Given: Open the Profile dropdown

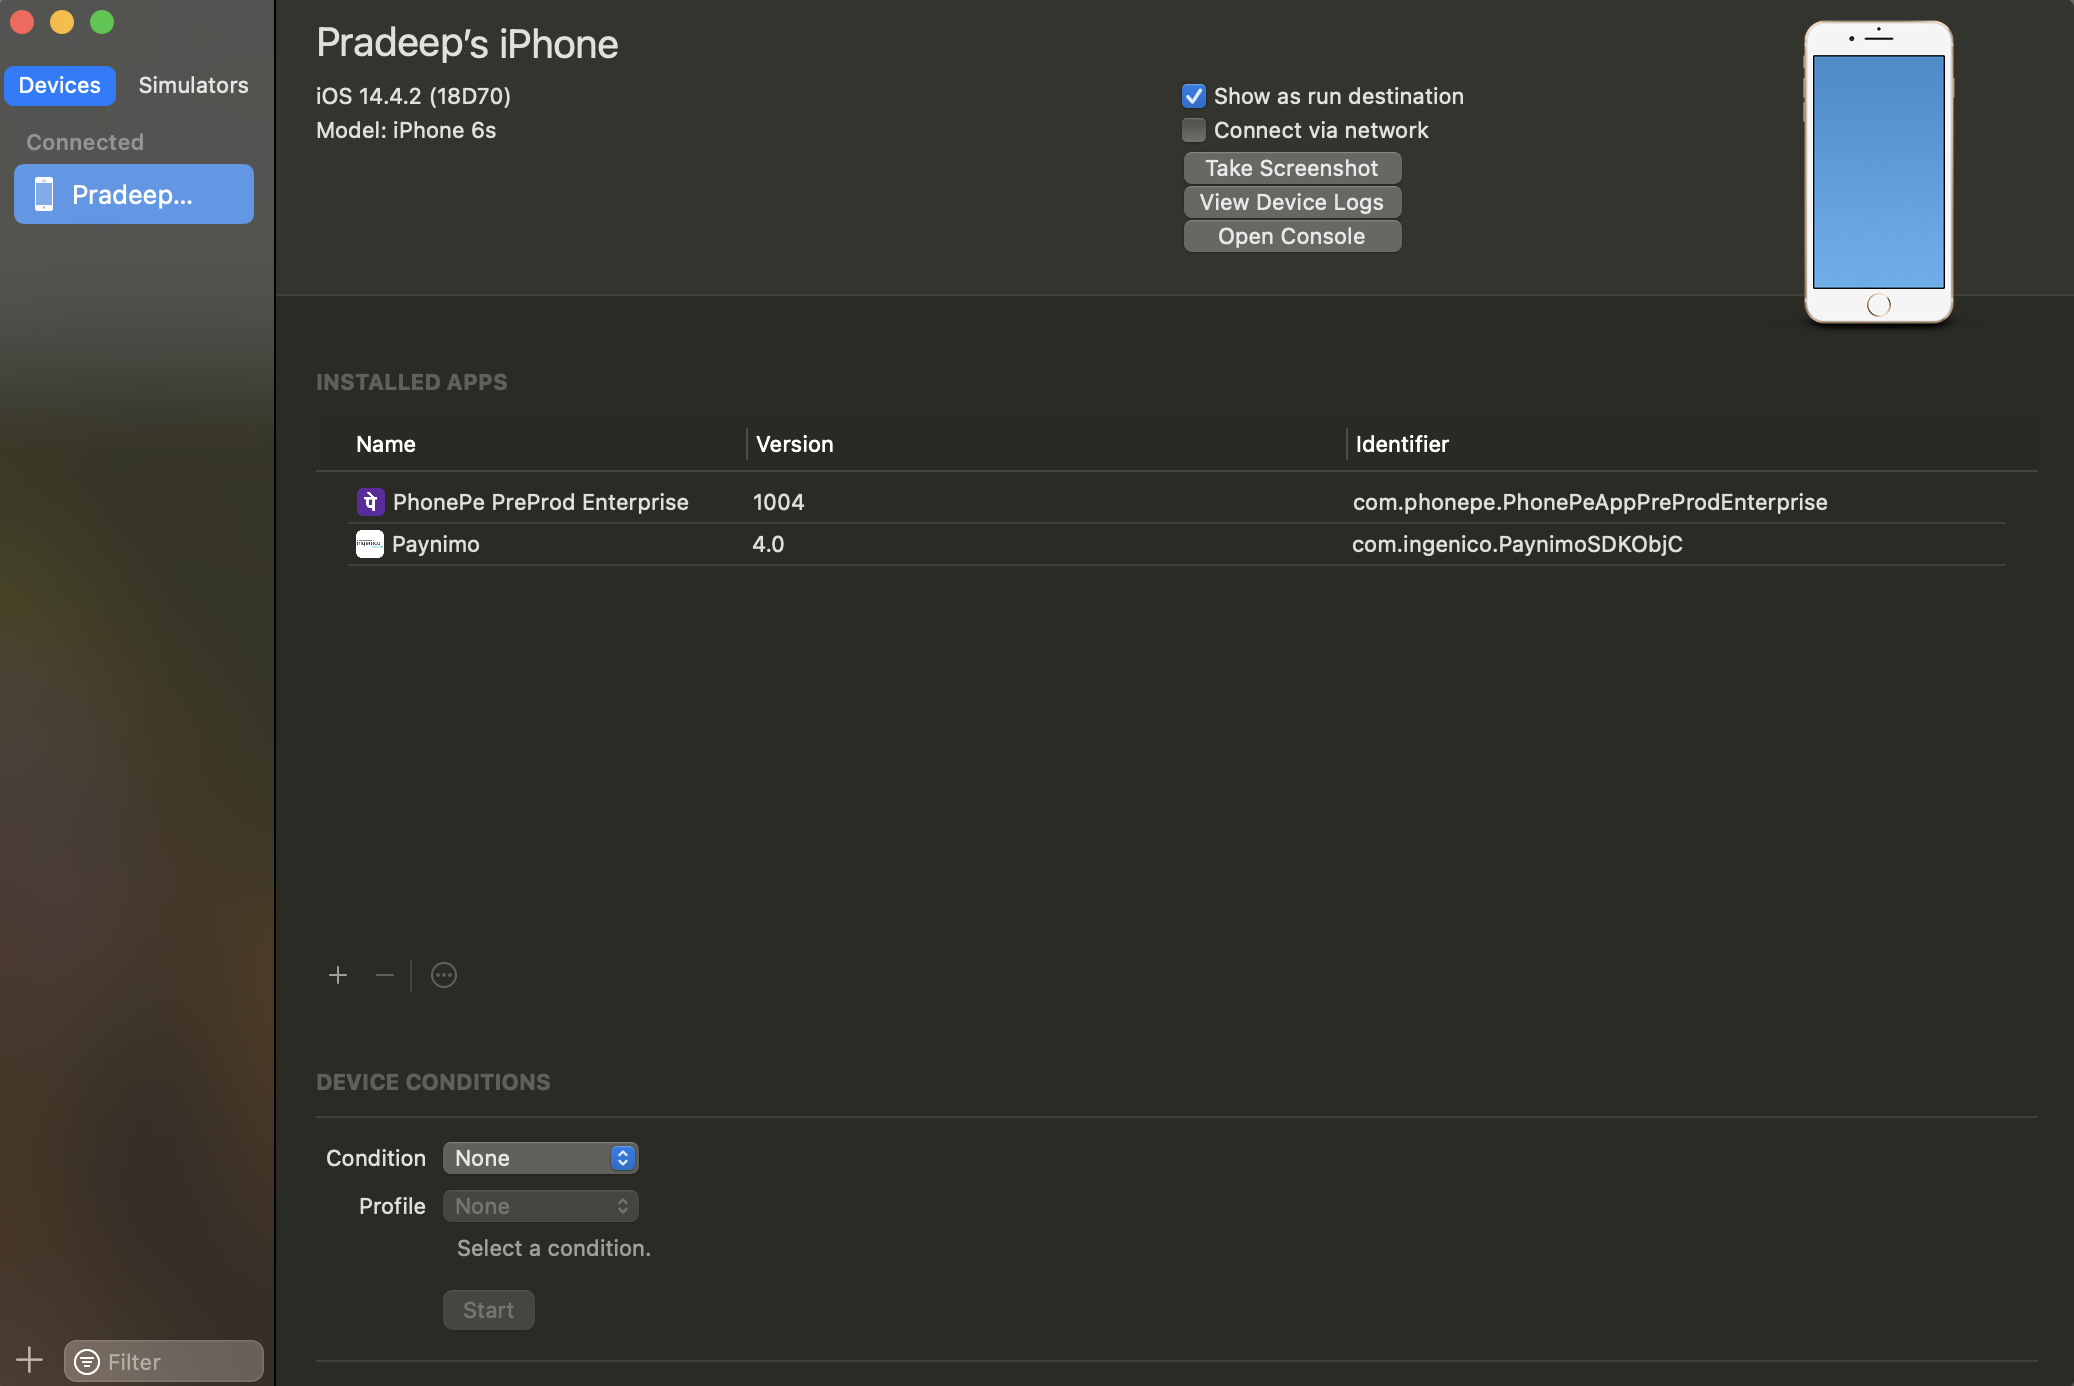Looking at the screenshot, I should [x=540, y=1206].
